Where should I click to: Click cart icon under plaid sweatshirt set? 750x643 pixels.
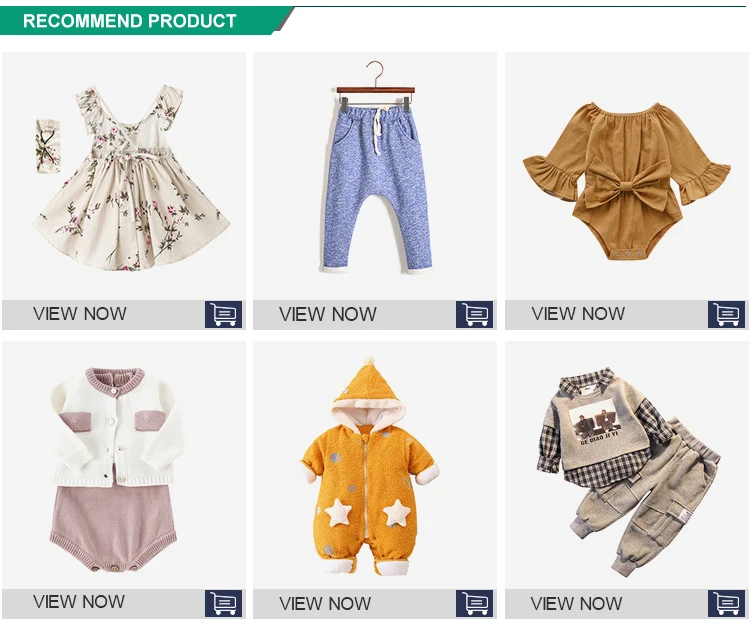click(726, 603)
